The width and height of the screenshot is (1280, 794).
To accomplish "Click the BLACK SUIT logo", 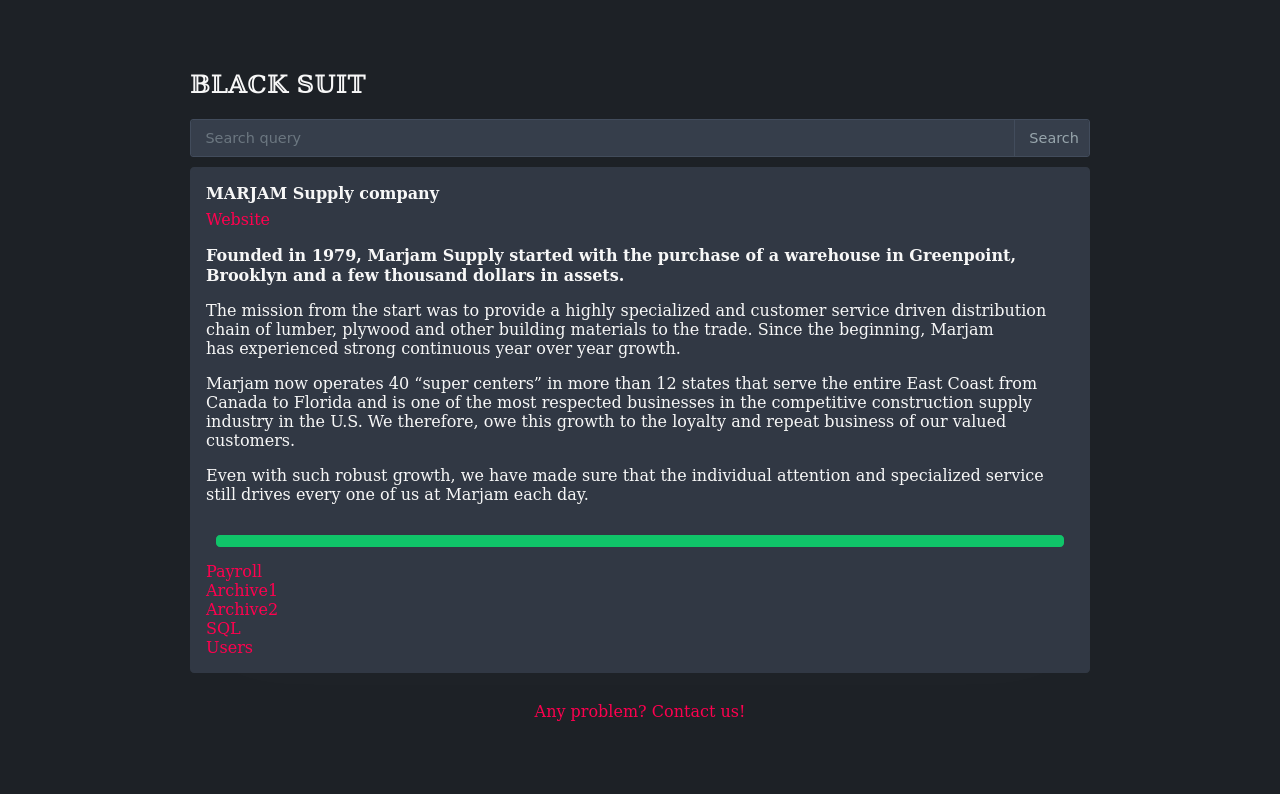I will (278, 85).
